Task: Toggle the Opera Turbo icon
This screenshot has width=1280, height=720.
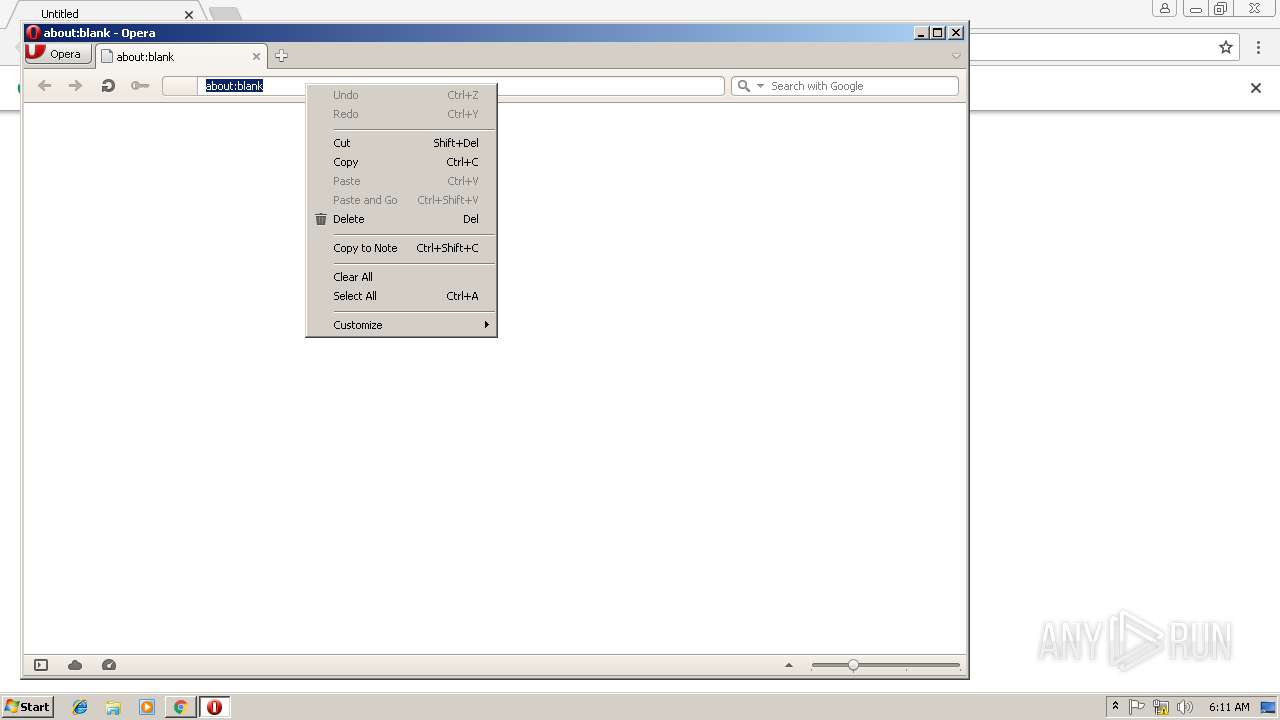Action: tap(109, 665)
